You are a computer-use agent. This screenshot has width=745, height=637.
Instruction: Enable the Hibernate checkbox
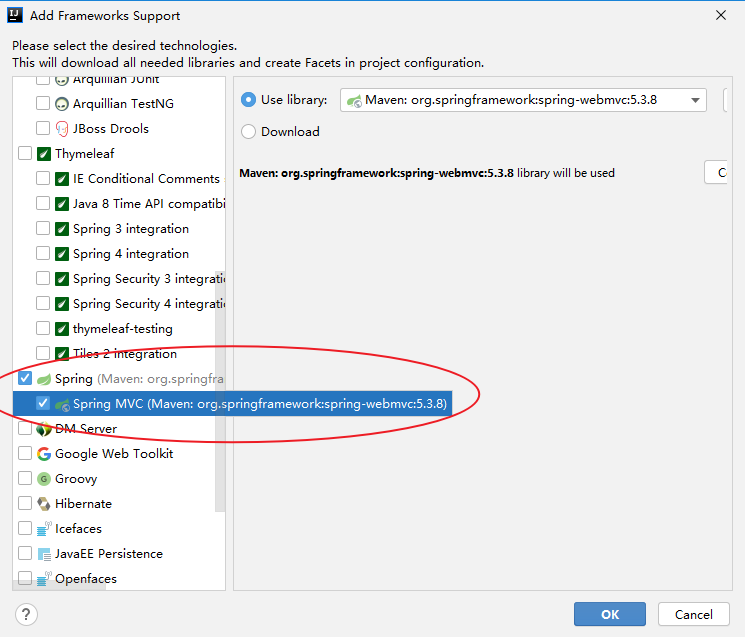point(25,503)
